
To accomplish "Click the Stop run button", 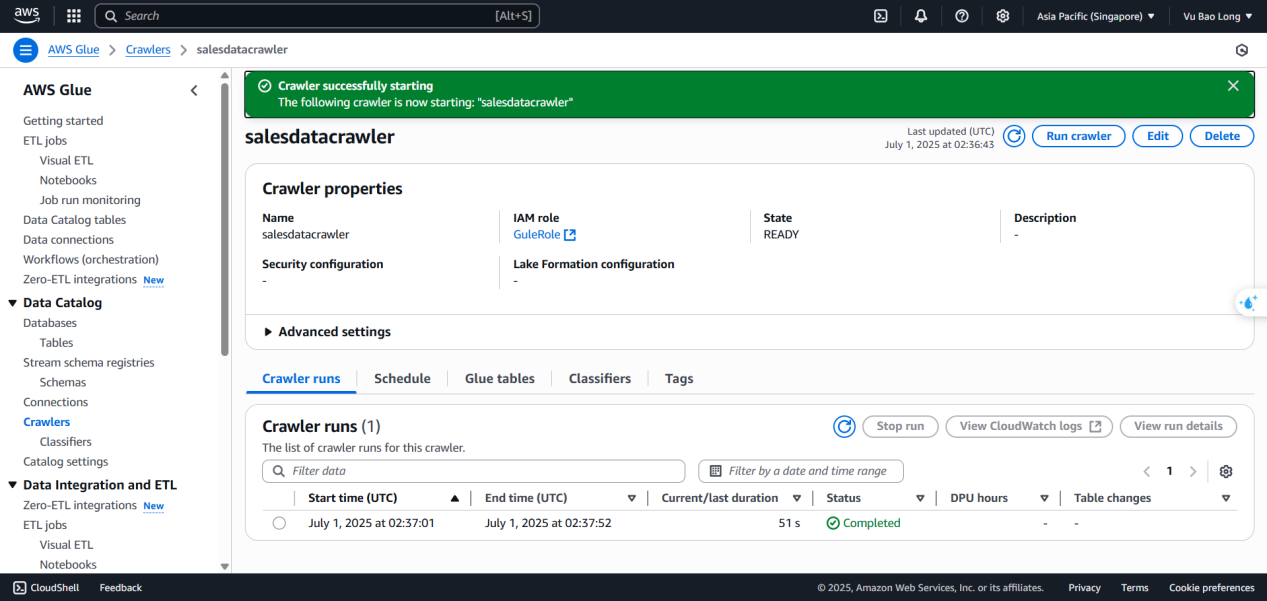I will [x=900, y=426].
